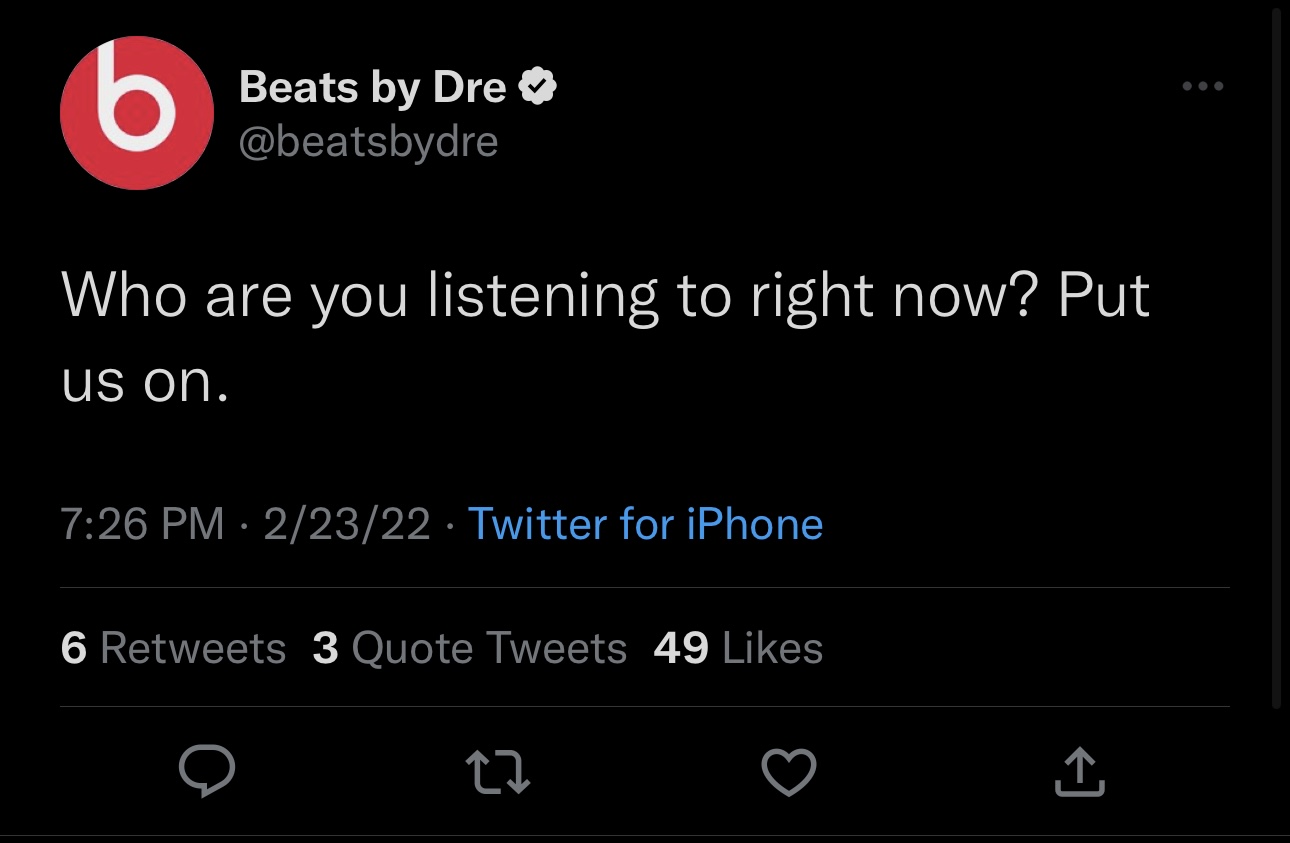
Task: Click the number 49 beside Likes
Action: (x=680, y=648)
